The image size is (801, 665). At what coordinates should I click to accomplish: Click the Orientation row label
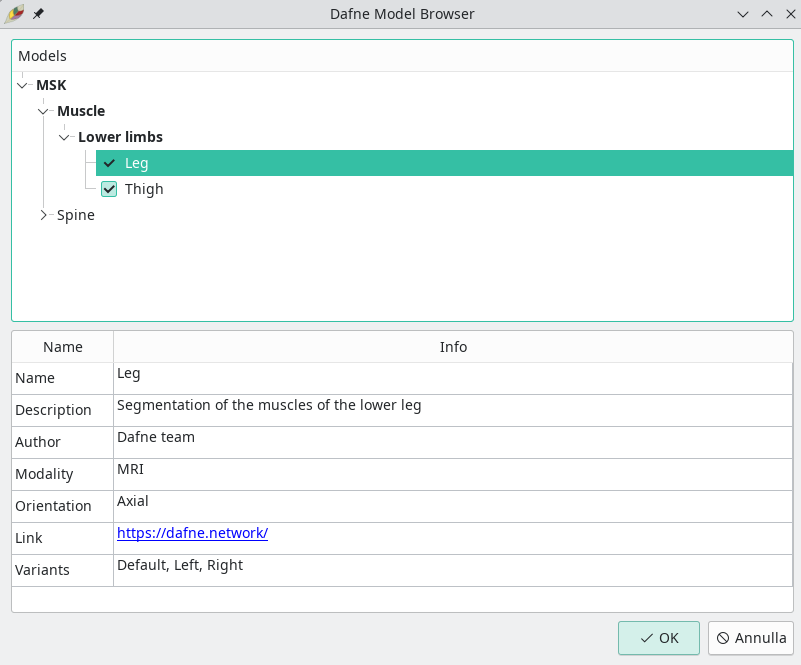[x=53, y=506]
